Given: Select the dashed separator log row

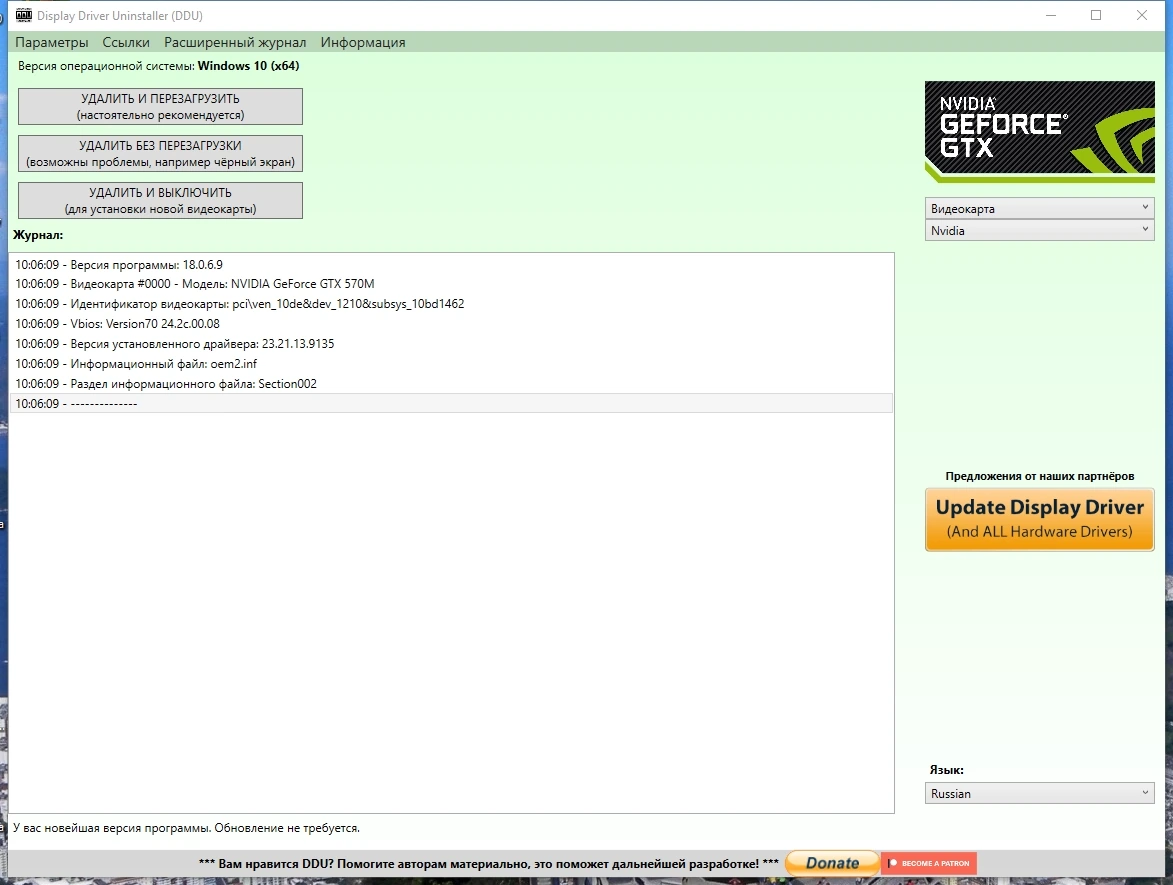Looking at the screenshot, I should click(x=451, y=403).
